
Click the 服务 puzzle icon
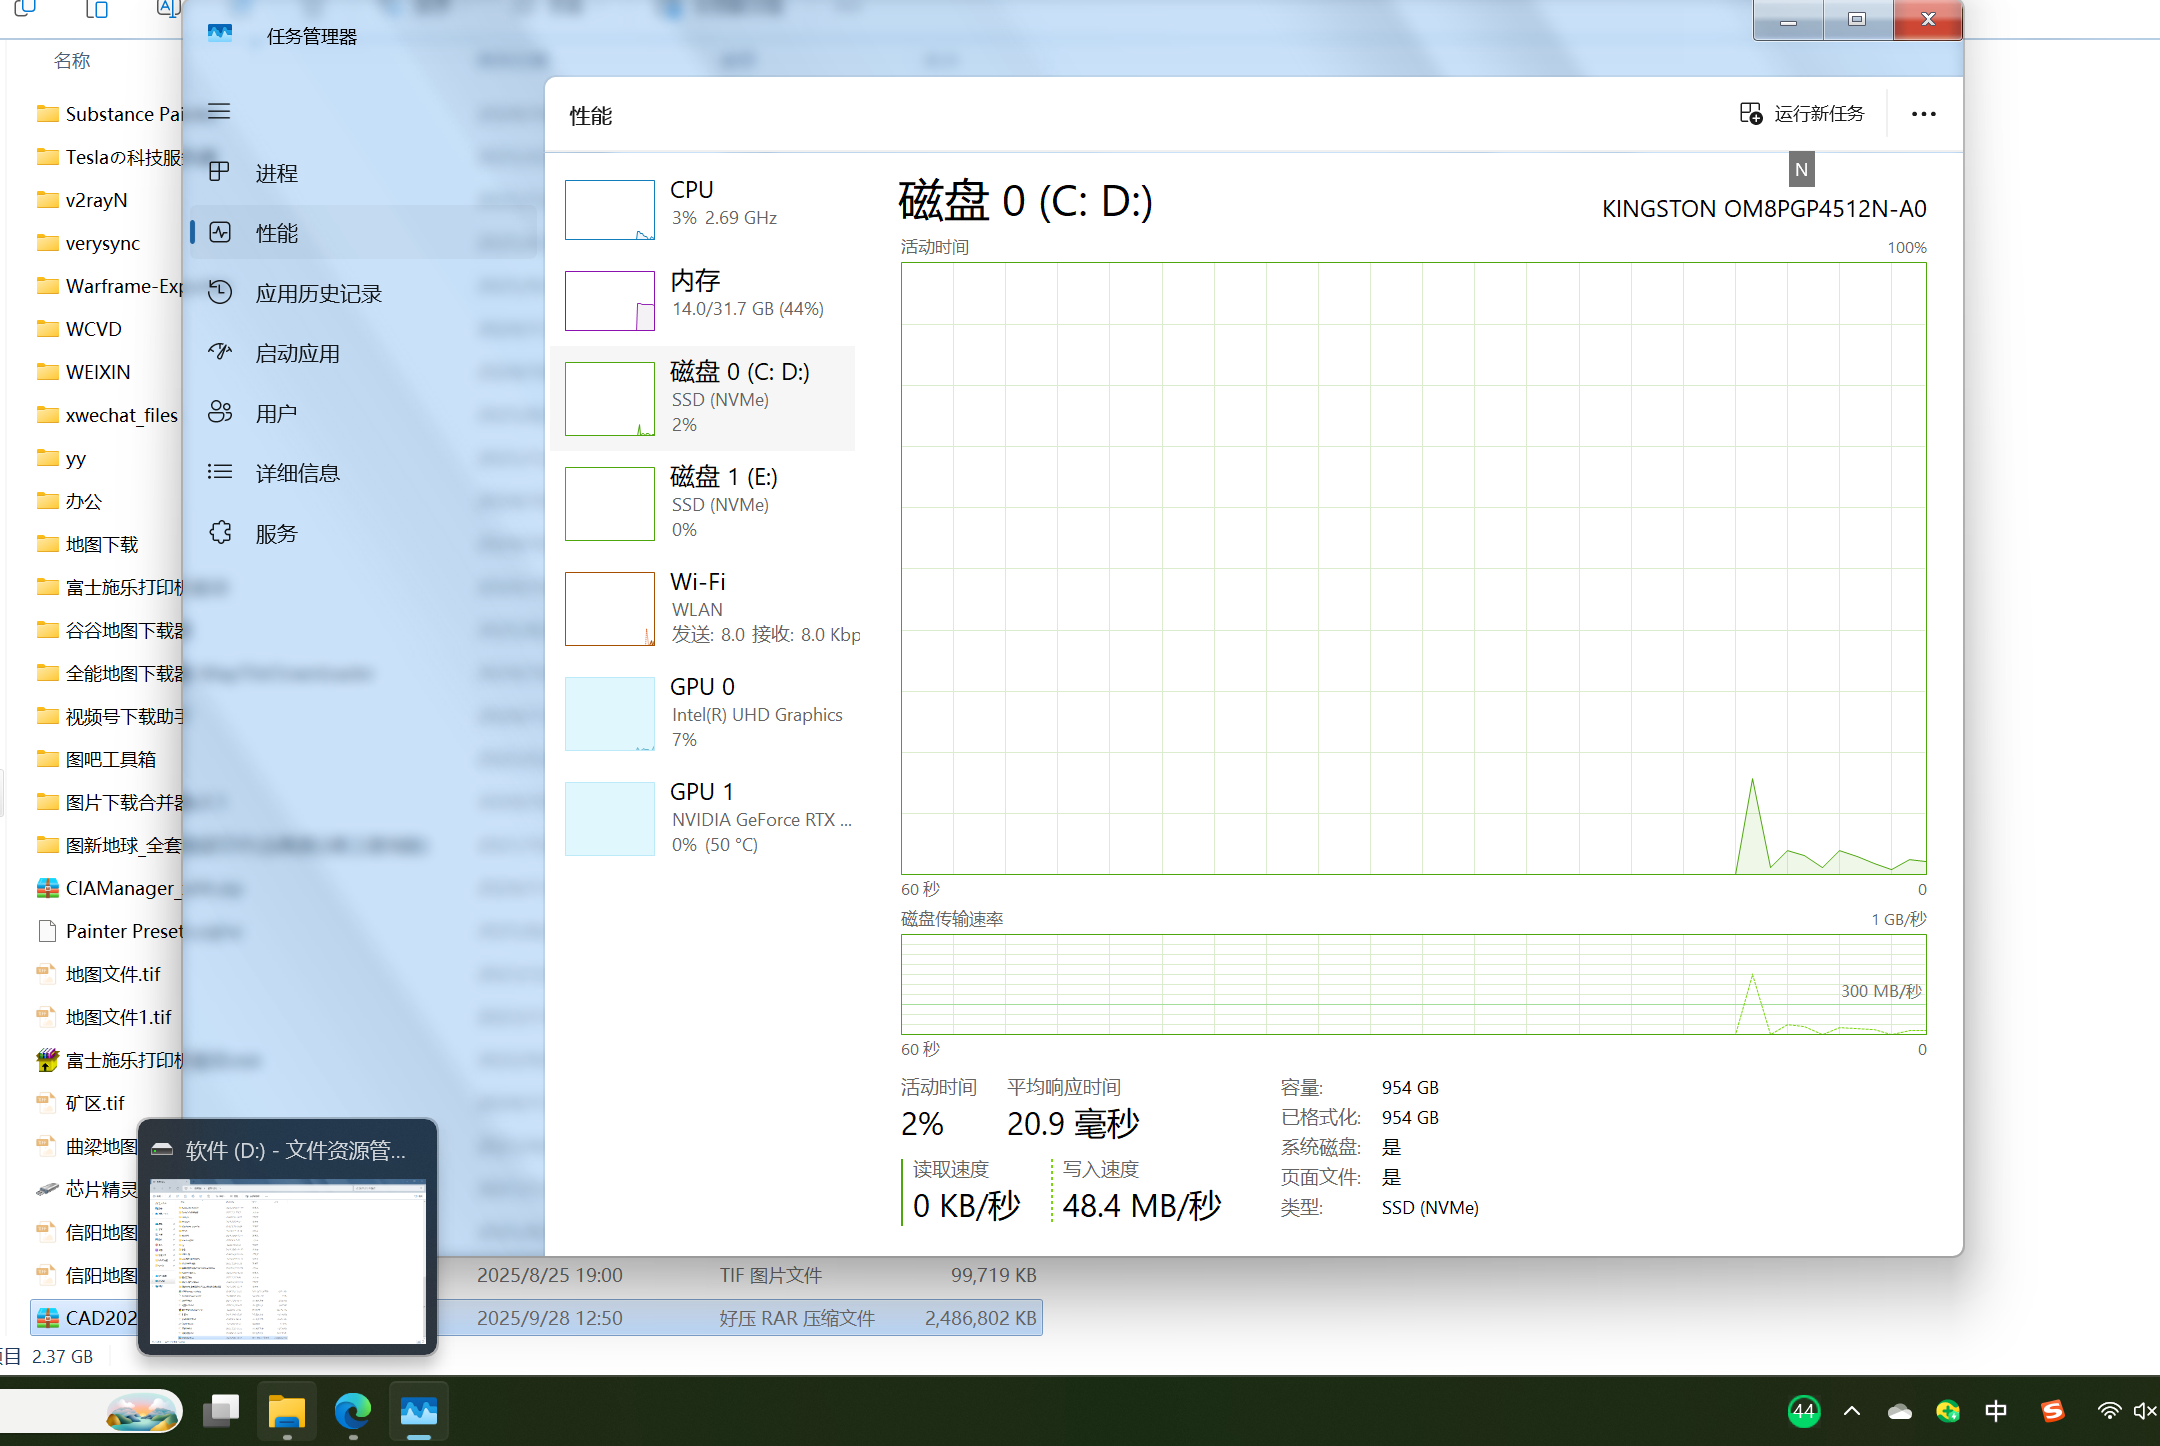point(220,532)
